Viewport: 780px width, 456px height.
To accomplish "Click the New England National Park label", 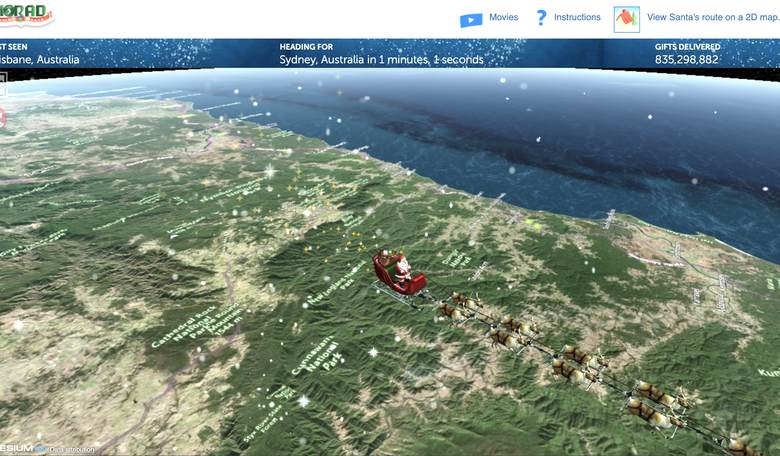I will click(337, 283).
